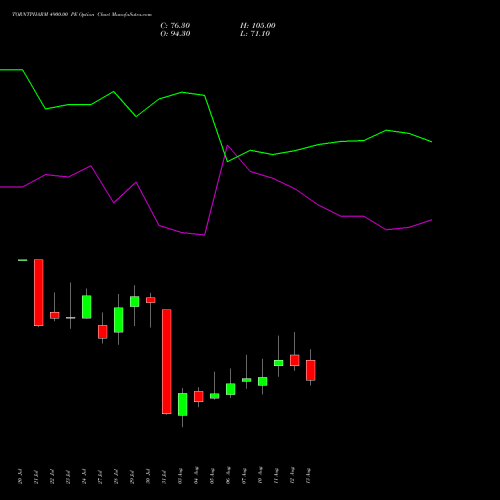Screen dimensions: 500x500
Task: Select the 31 Jul date label
Action: coord(164,477)
